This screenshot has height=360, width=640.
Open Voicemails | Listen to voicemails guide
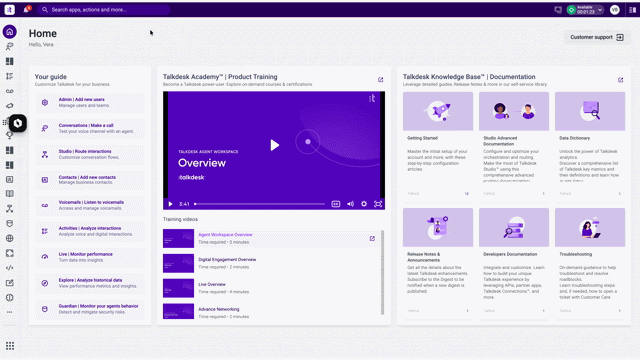click(x=90, y=205)
